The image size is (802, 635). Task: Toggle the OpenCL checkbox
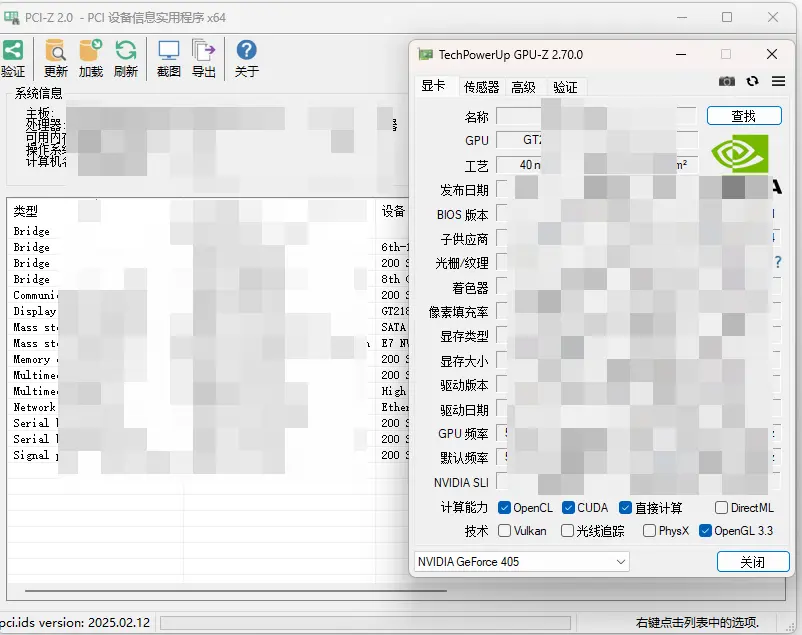[504, 508]
